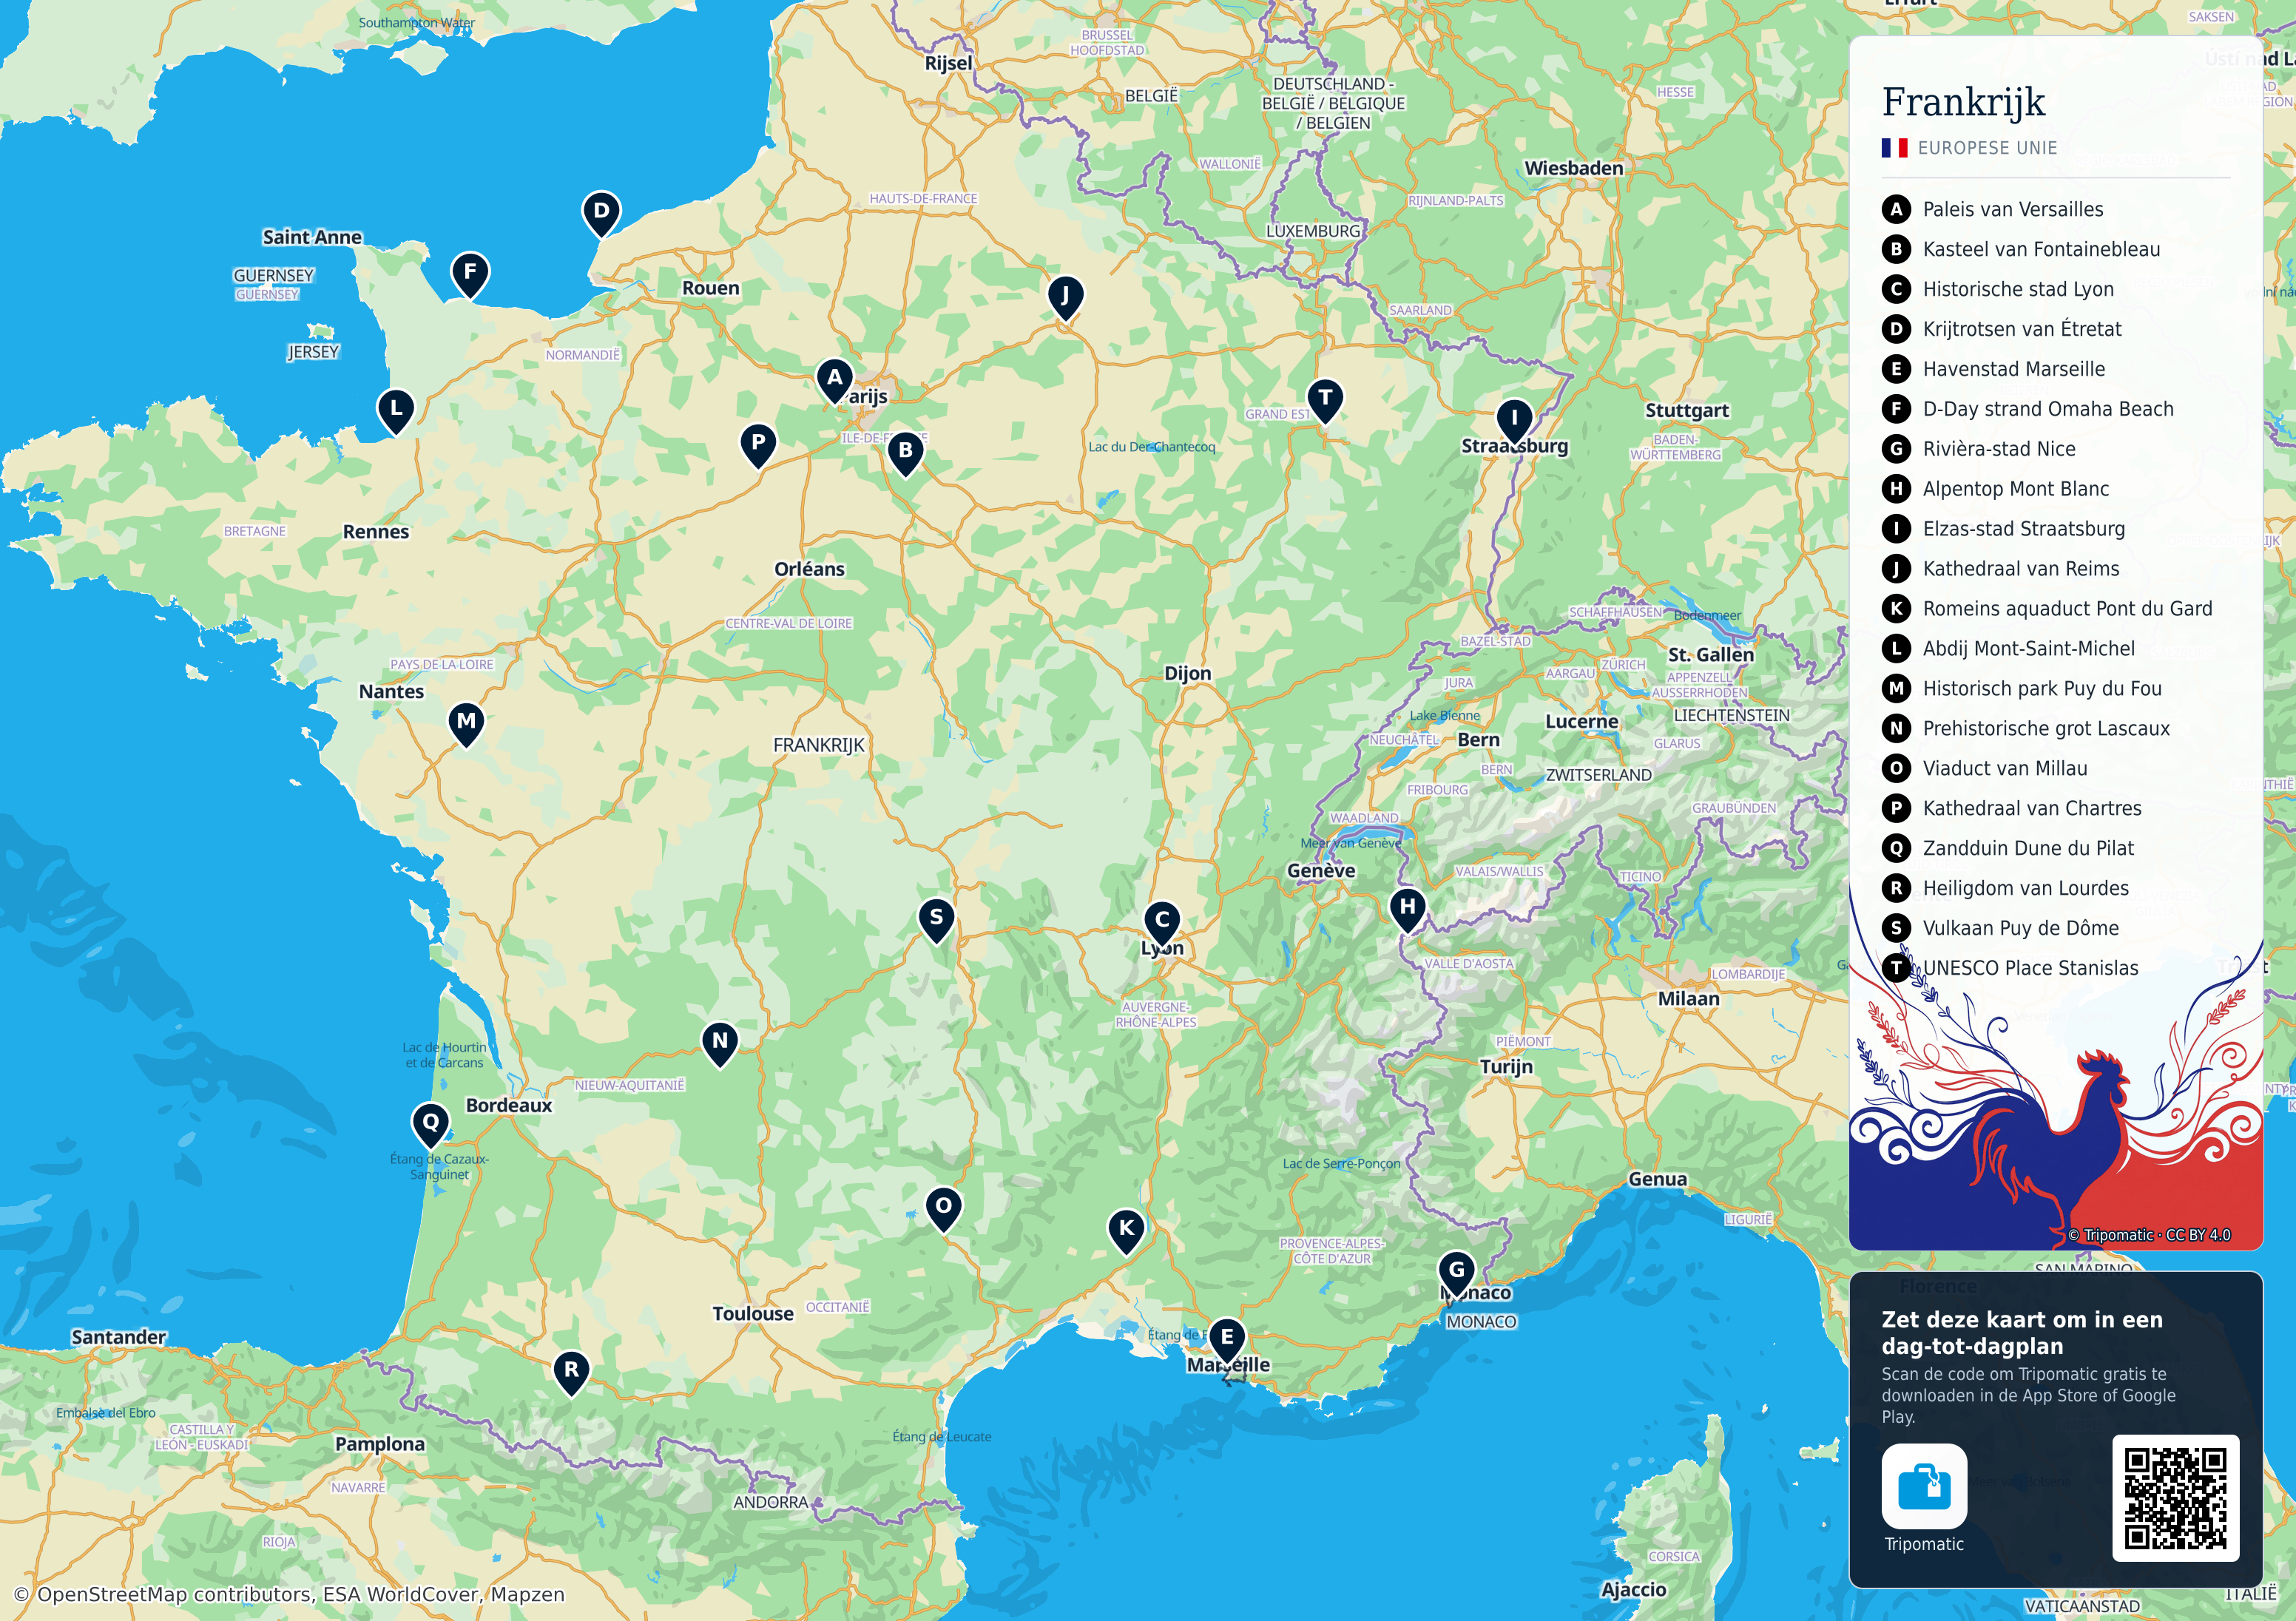Click the Tripomatic CC BY 4.0 credit
Image resolution: width=2296 pixels, height=1621 pixels.
tap(2149, 1235)
